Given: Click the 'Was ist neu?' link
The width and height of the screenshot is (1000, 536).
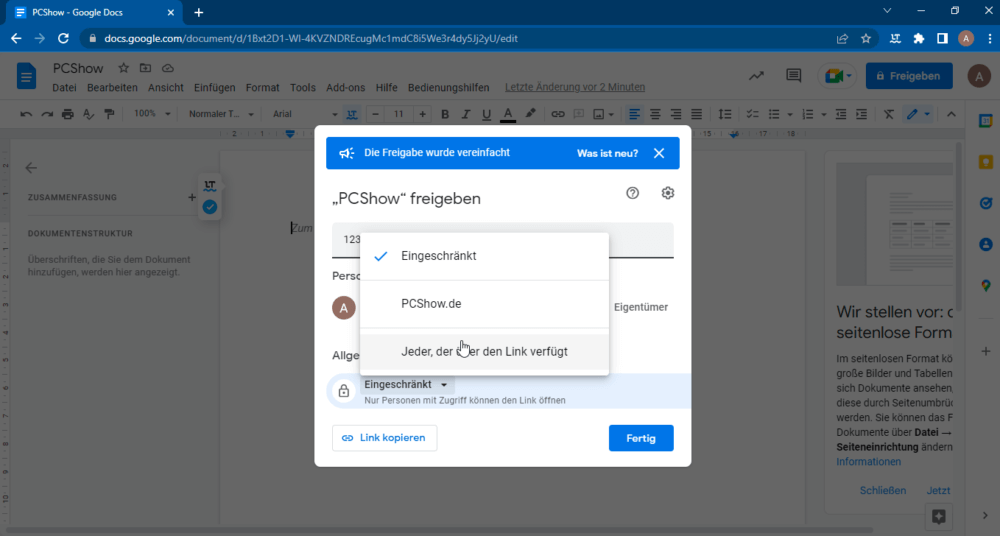Looking at the screenshot, I should pyautogui.click(x=607, y=153).
